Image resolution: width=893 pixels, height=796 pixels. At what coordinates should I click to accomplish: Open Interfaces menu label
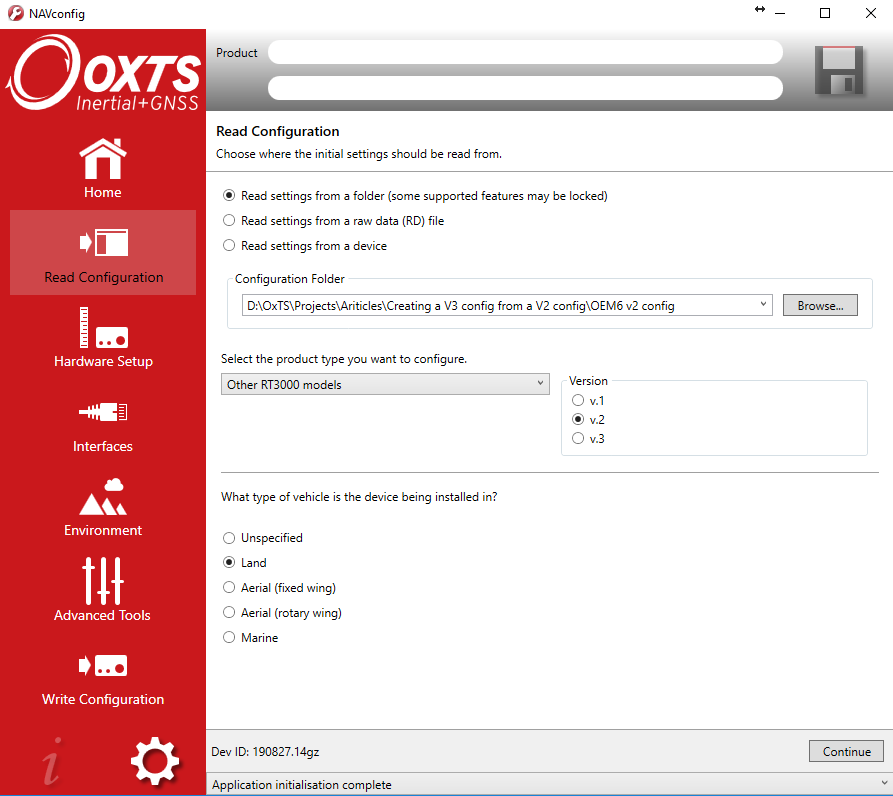coord(103,446)
